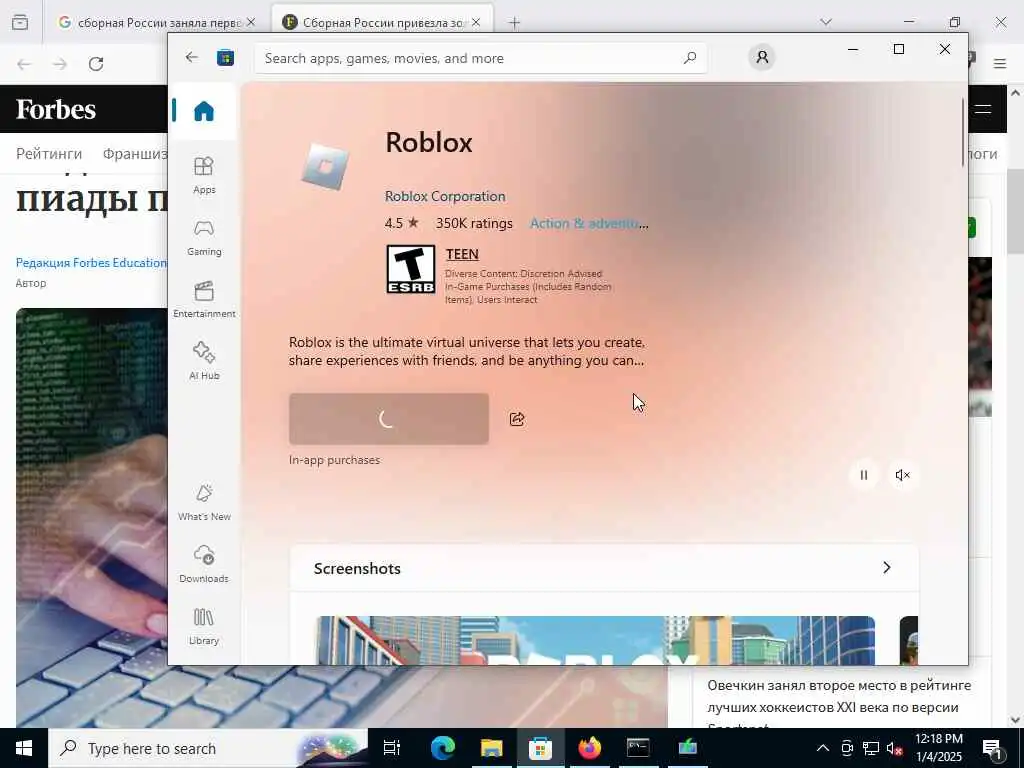Open the notifications action center
The width and height of the screenshot is (1024, 768).
pyautogui.click(x=993, y=748)
